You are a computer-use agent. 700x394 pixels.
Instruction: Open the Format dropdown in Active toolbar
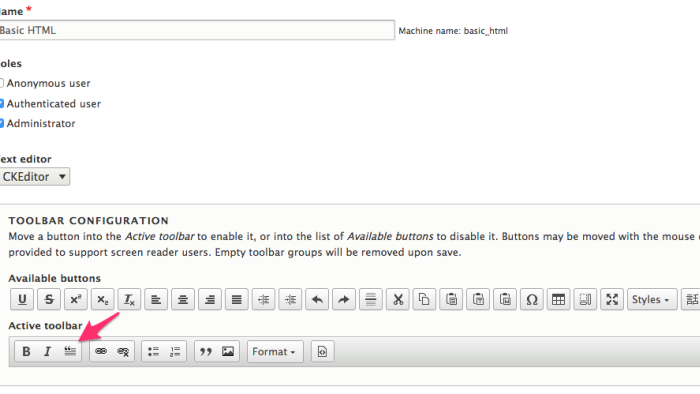click(275, 352)
